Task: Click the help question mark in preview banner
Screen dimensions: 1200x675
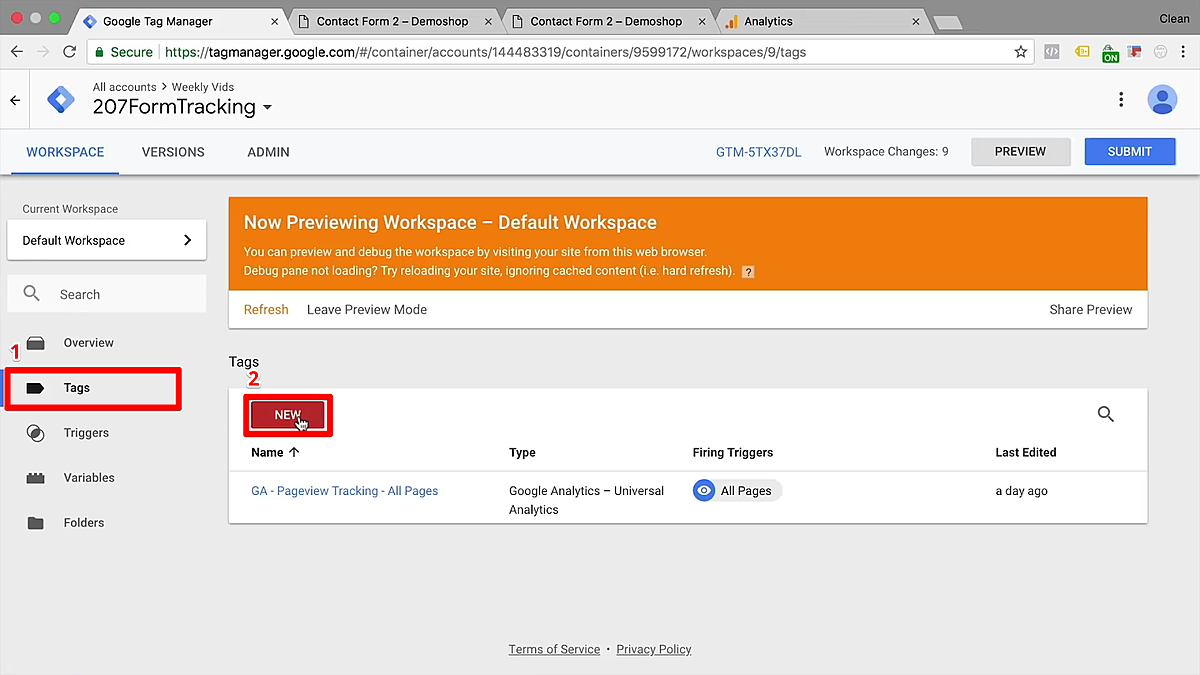Action: point(748,272)
